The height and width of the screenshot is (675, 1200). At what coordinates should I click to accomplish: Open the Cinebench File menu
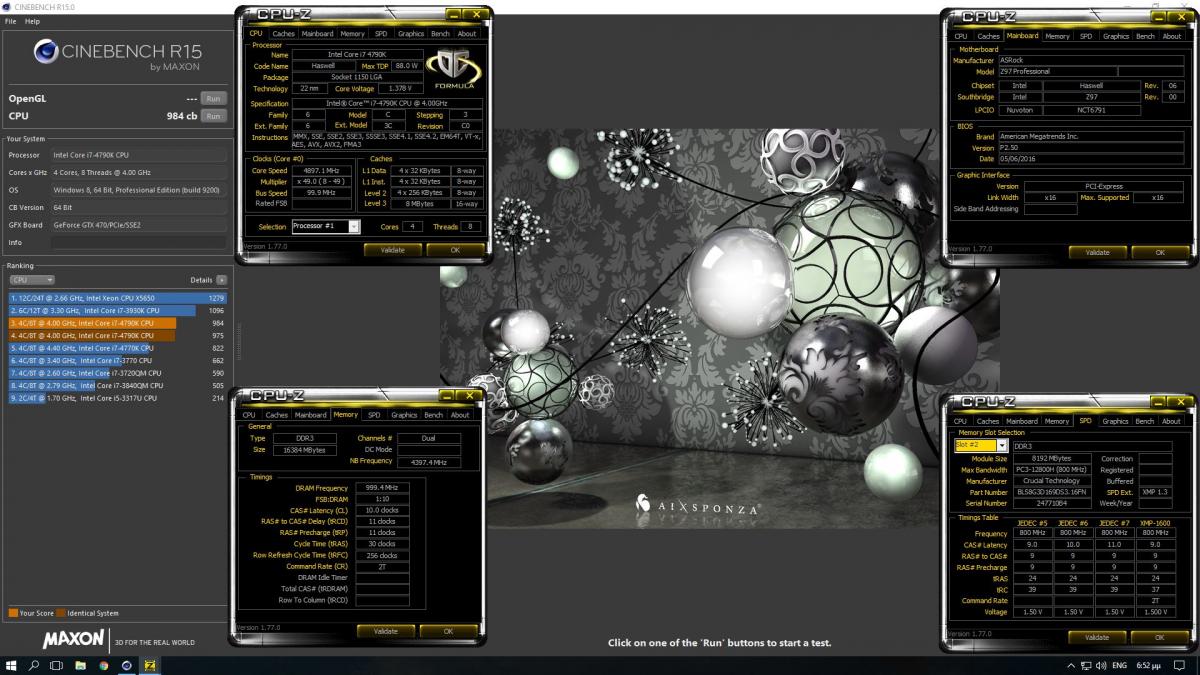pyautogui.click(x=10, y=21)
